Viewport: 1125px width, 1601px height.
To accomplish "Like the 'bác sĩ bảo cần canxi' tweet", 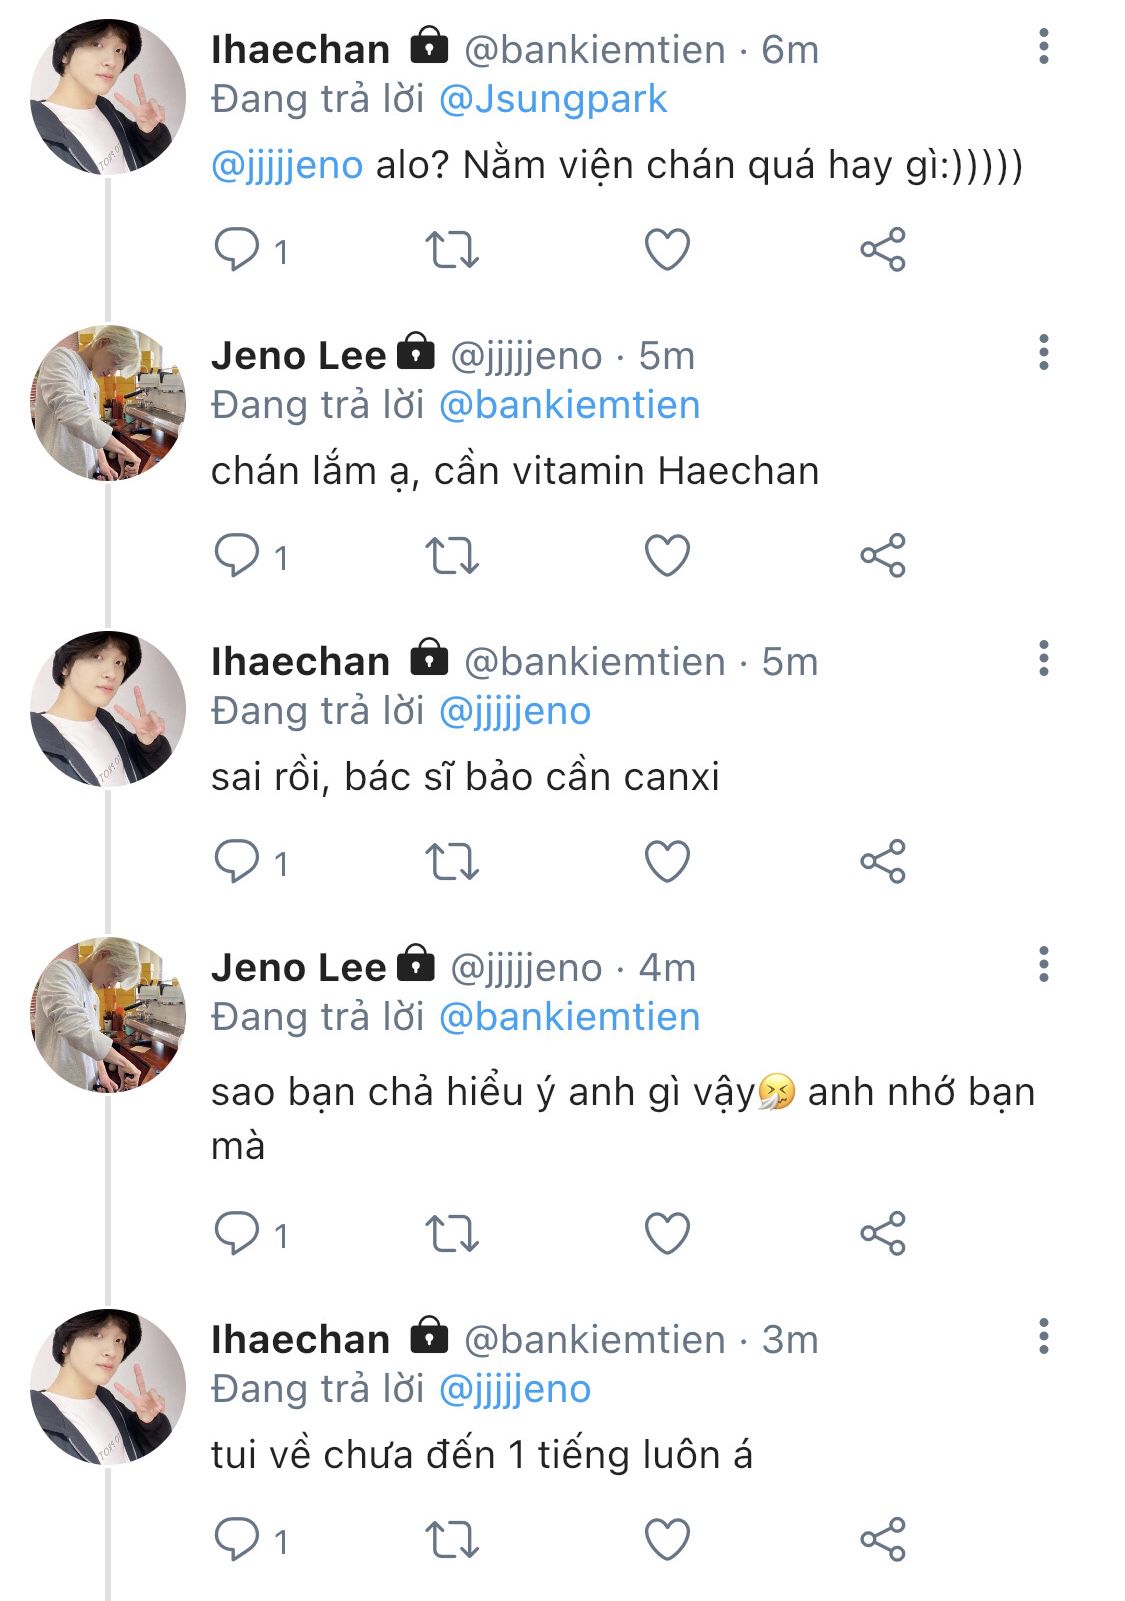I will [x=667, y=862].
